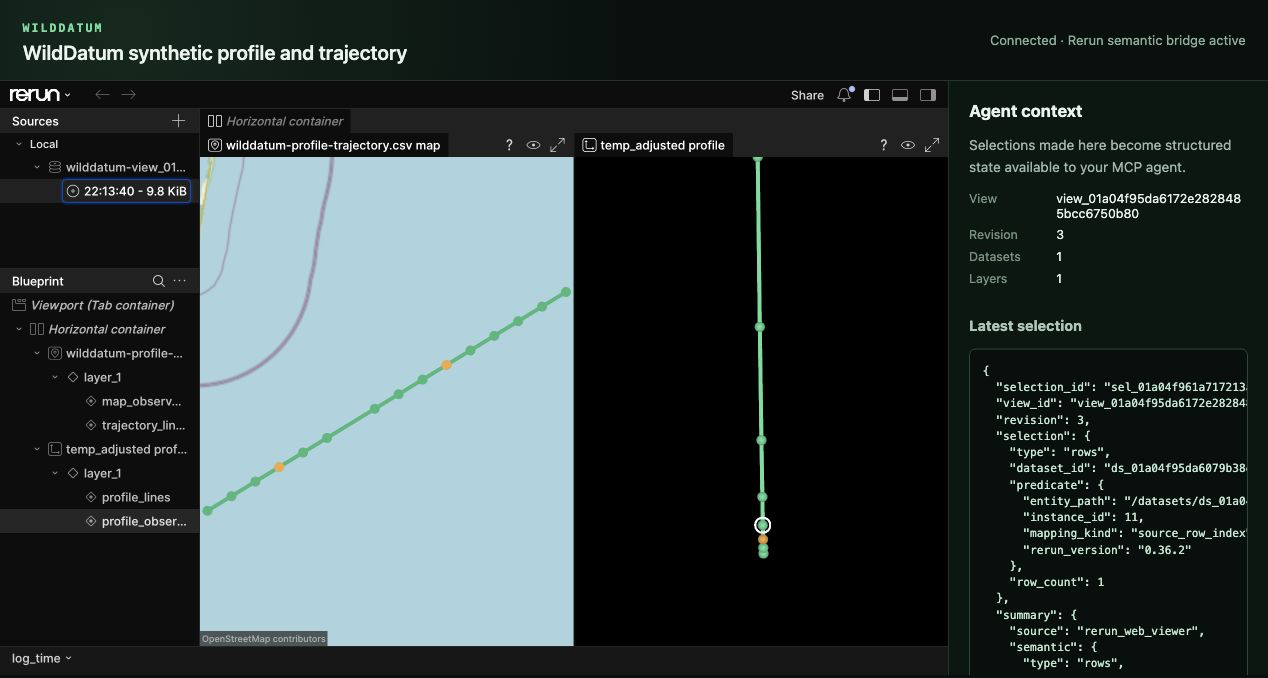Click the Layers label in Agent context

click(x=988, y=279)
